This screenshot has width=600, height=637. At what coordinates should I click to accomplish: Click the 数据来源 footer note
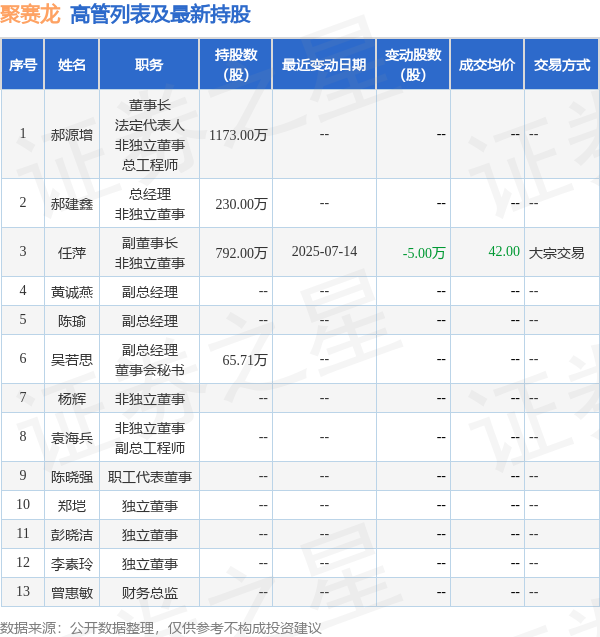pos(161,628)
